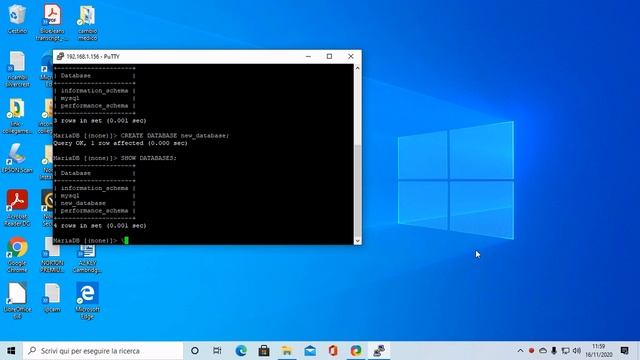Show hidden system tray icons
This screenshot has width=640, height=360.
[520, 351]
